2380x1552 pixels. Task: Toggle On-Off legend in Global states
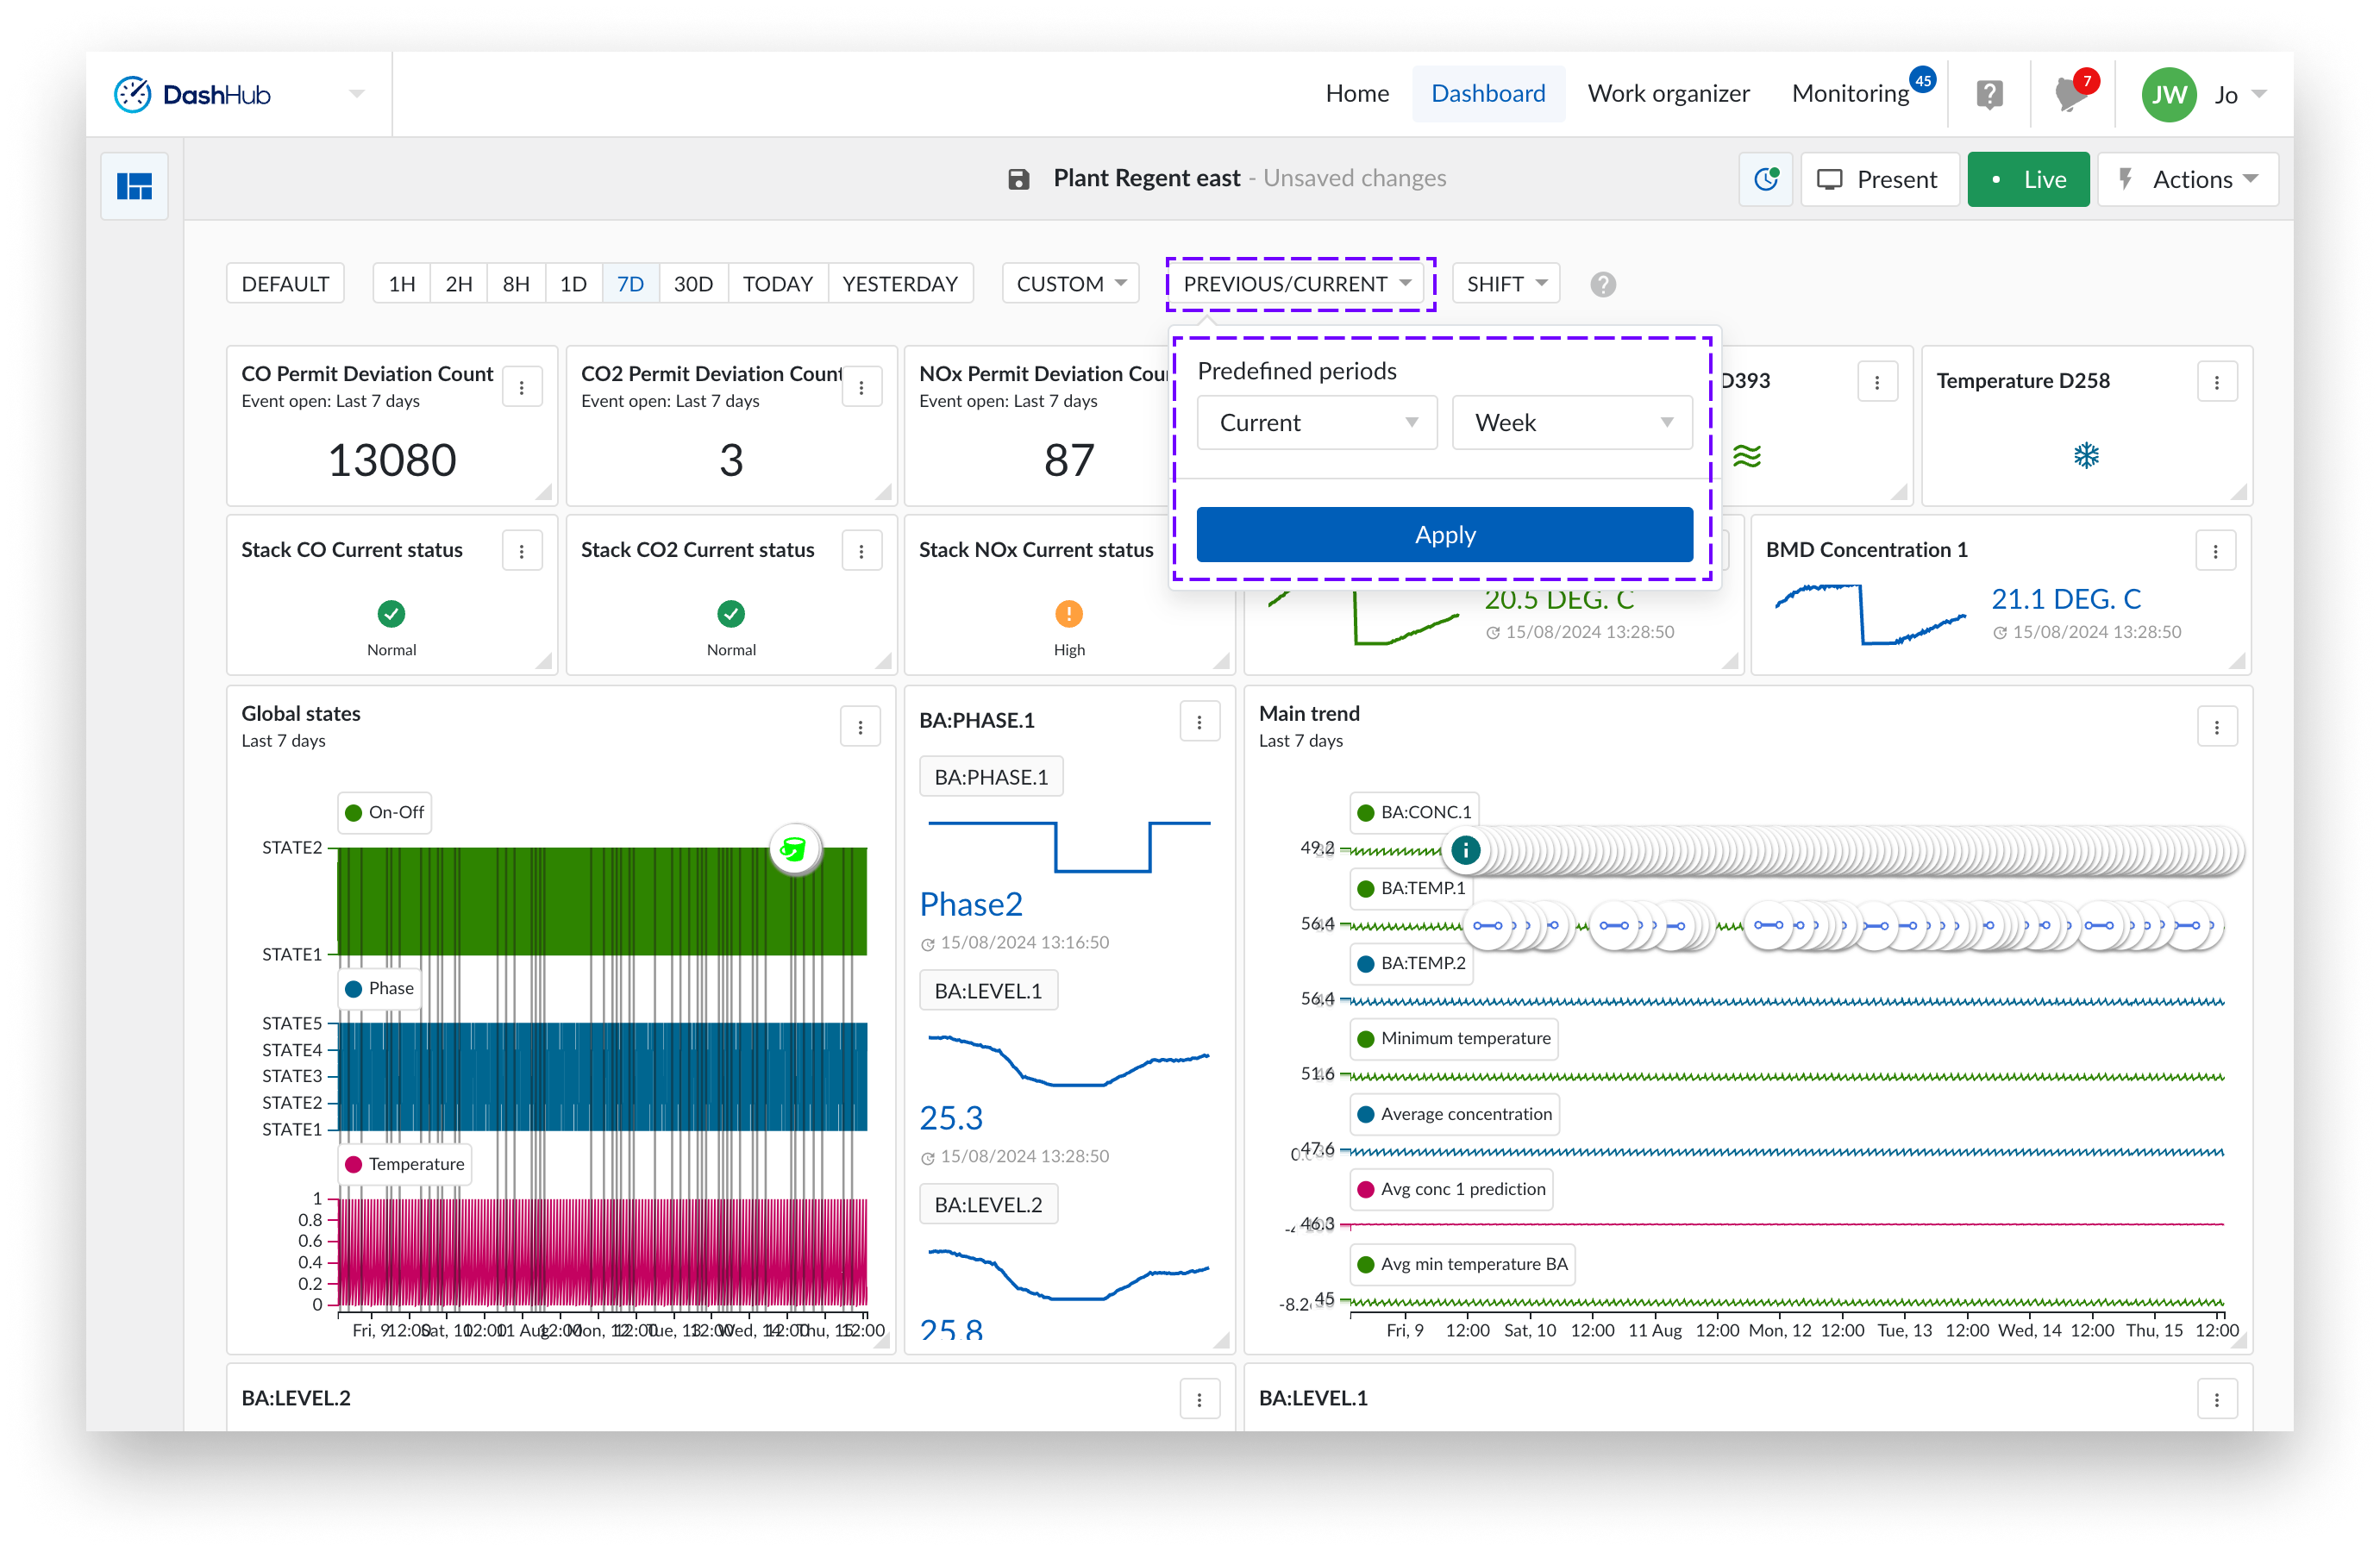click(385, 813)
